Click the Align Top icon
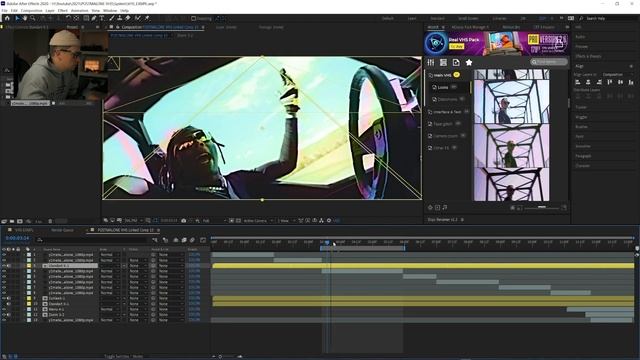Screen dimensions: 640x360 click(610, 82)
